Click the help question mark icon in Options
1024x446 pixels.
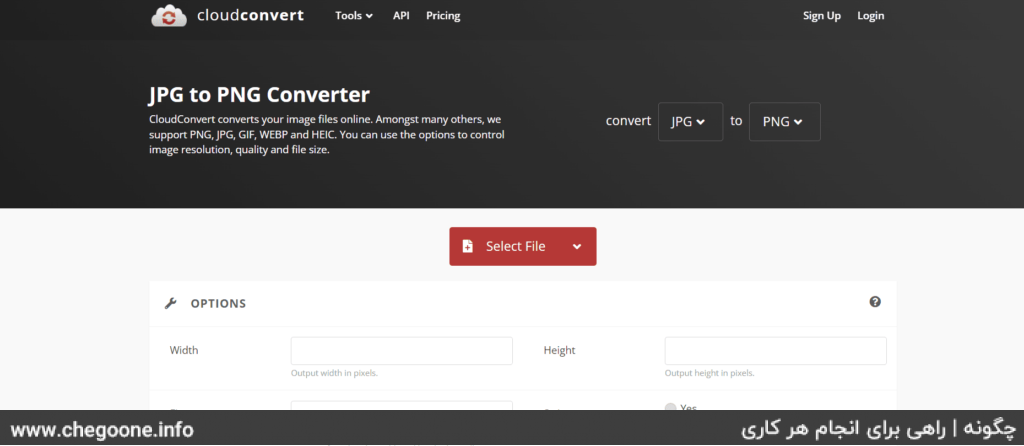point(875,302)
